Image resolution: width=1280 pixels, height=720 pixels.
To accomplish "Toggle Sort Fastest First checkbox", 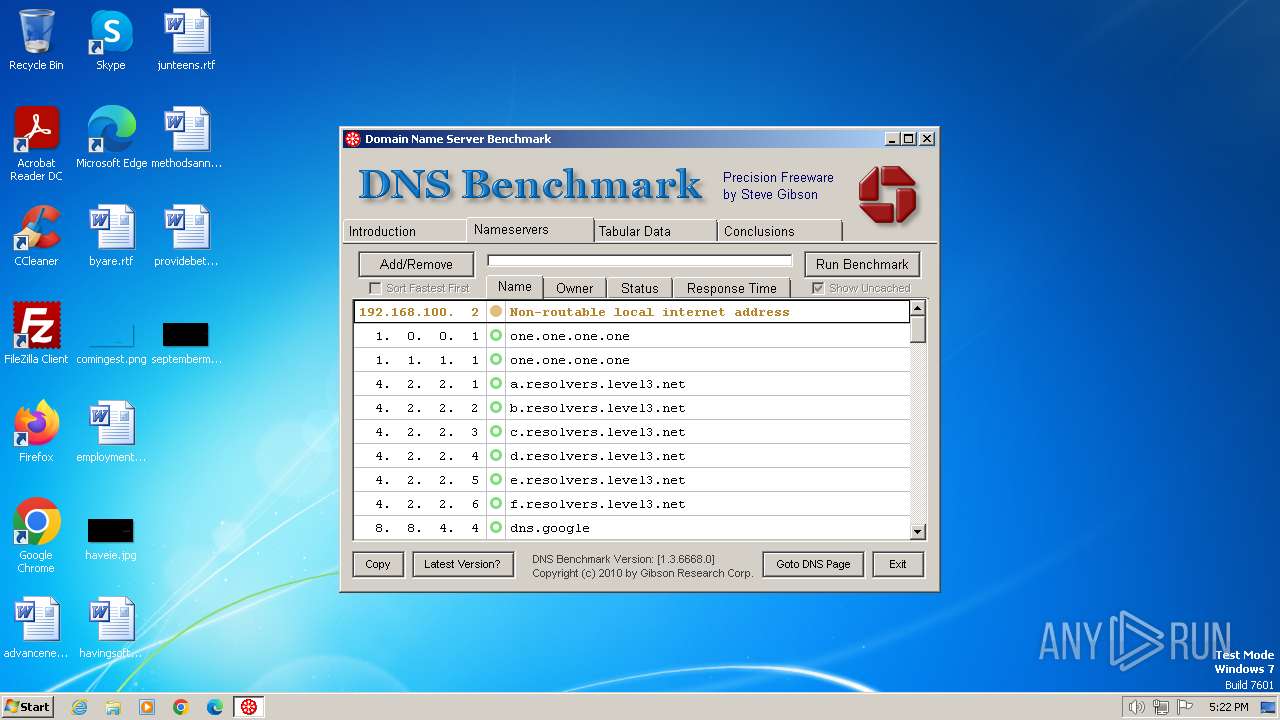I will 376,288.
